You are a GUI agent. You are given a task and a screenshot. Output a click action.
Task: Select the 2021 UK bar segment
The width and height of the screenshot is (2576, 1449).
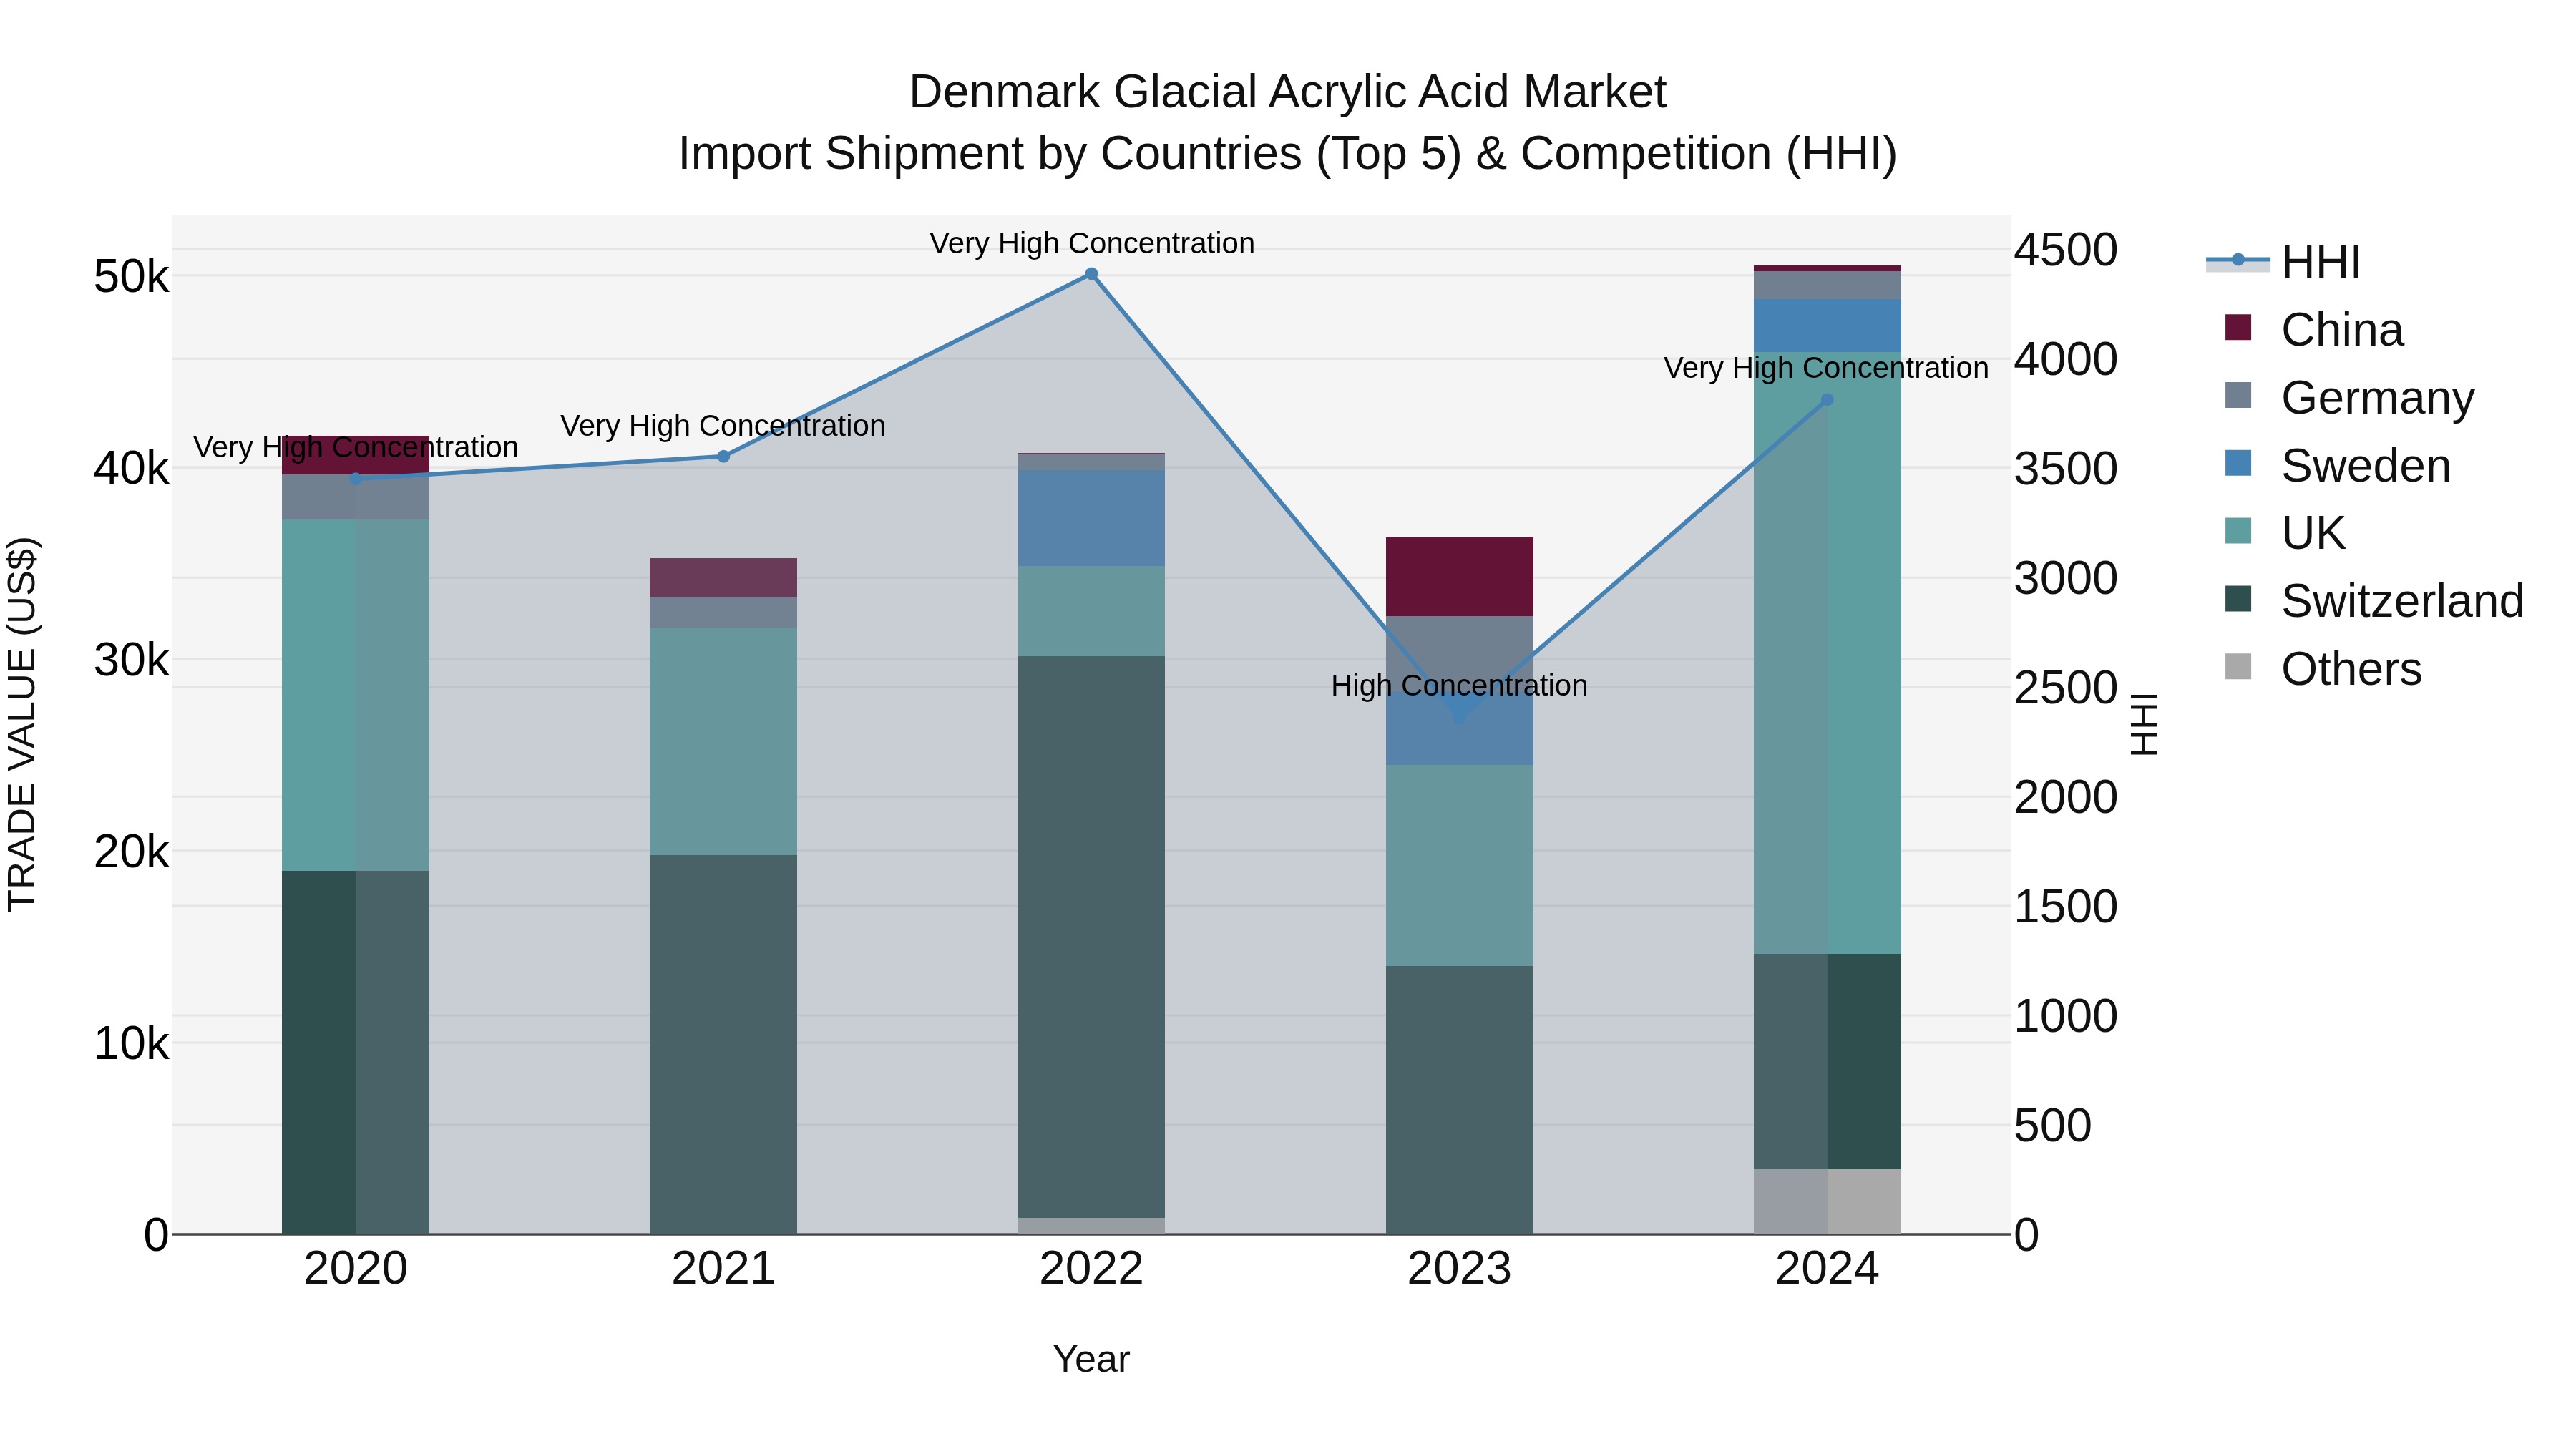[724, 741]
